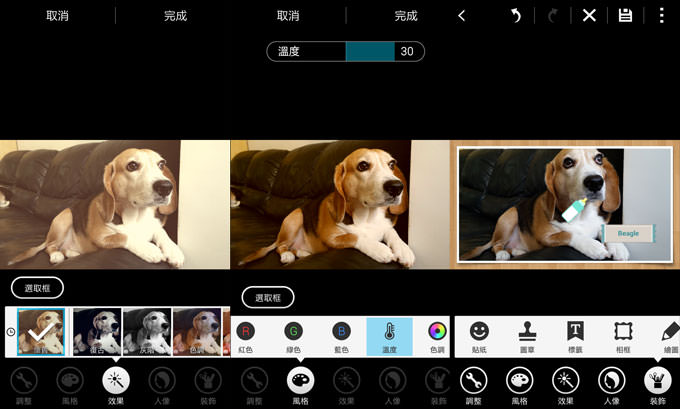Screen dimensions: 680x409
Task: Click the undo arrow in top bar
Action: (x=516, y=16)
